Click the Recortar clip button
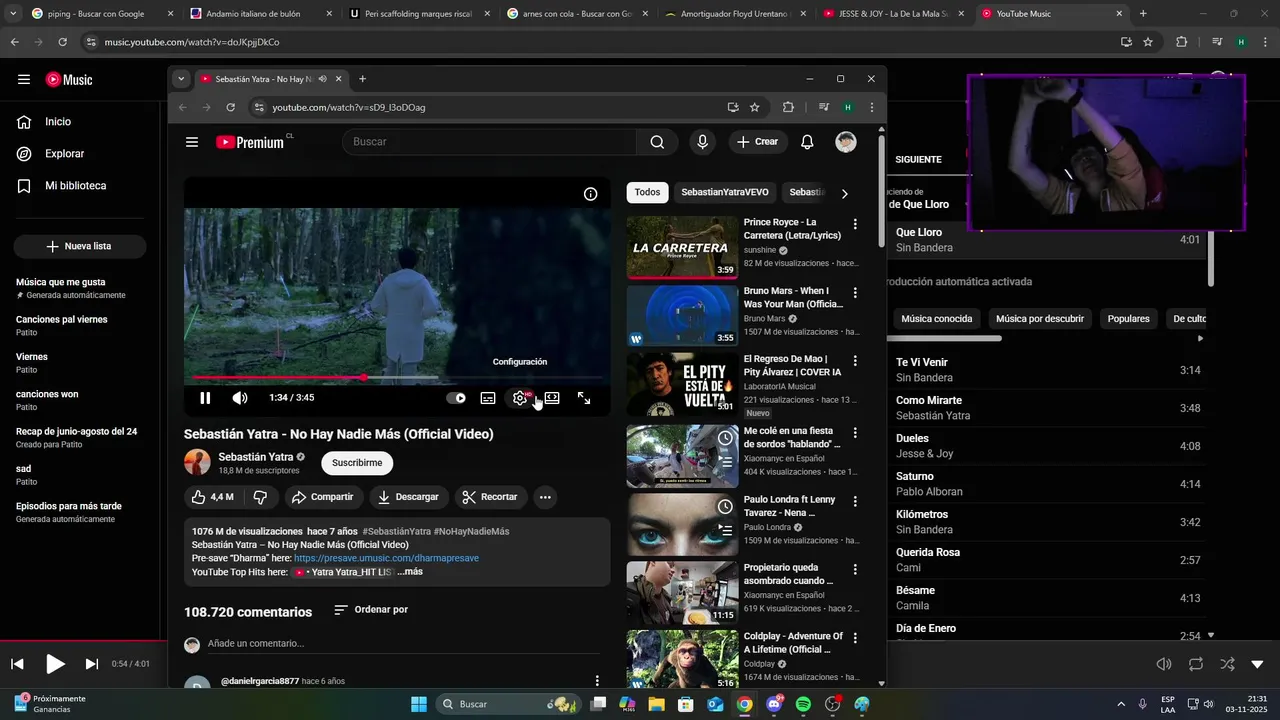Image resolution: width=1280 pixels, height=720 pixels. click(490, 497)
